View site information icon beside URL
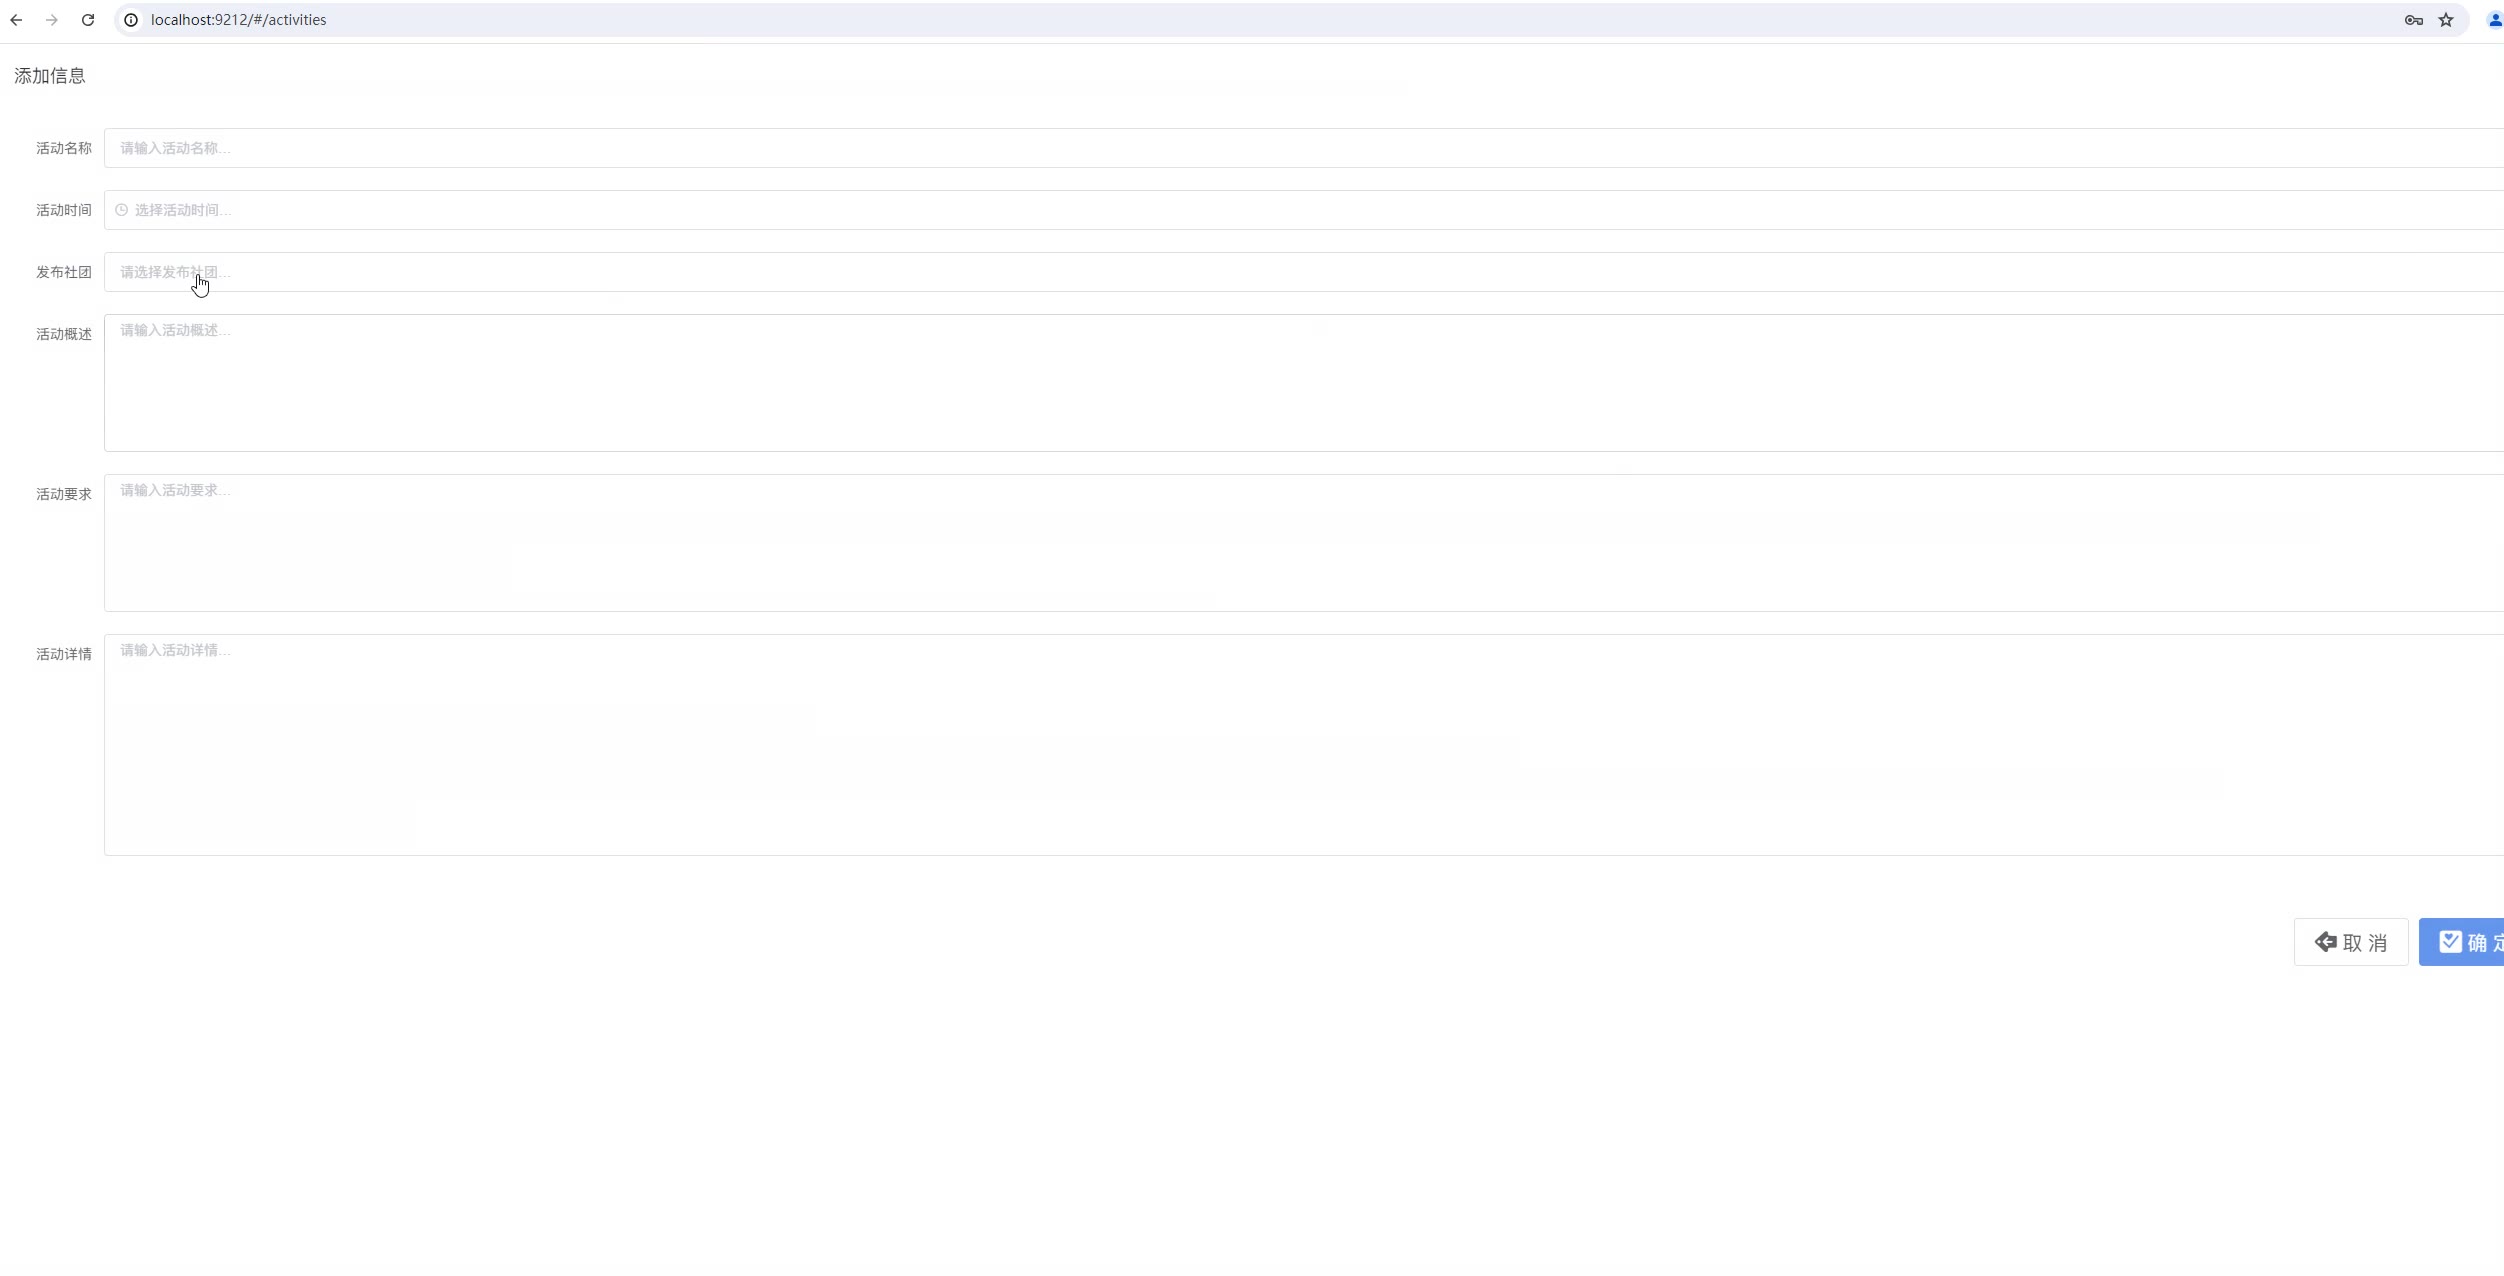This screenshot has width=2504, height=1276. 131,20
